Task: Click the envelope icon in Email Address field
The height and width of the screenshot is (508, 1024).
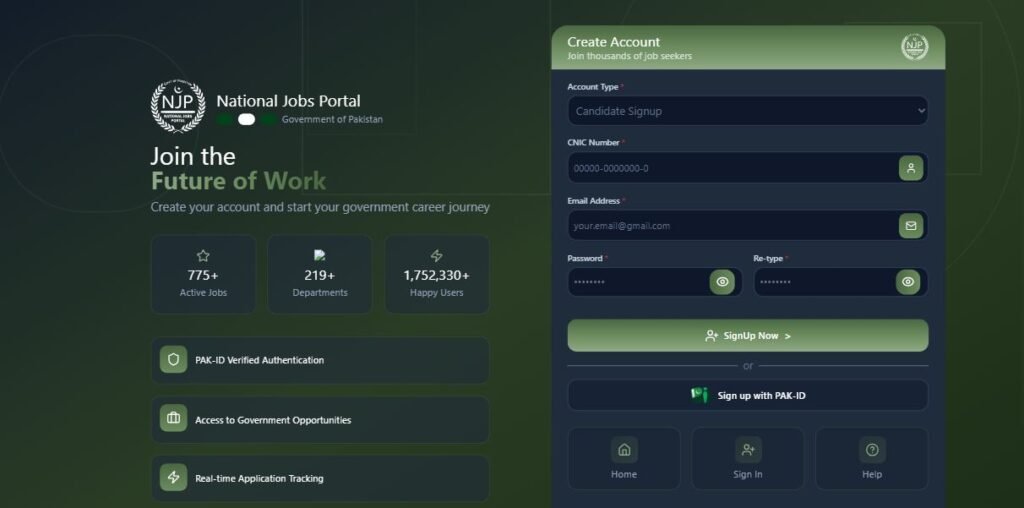Action: [910, 225]
